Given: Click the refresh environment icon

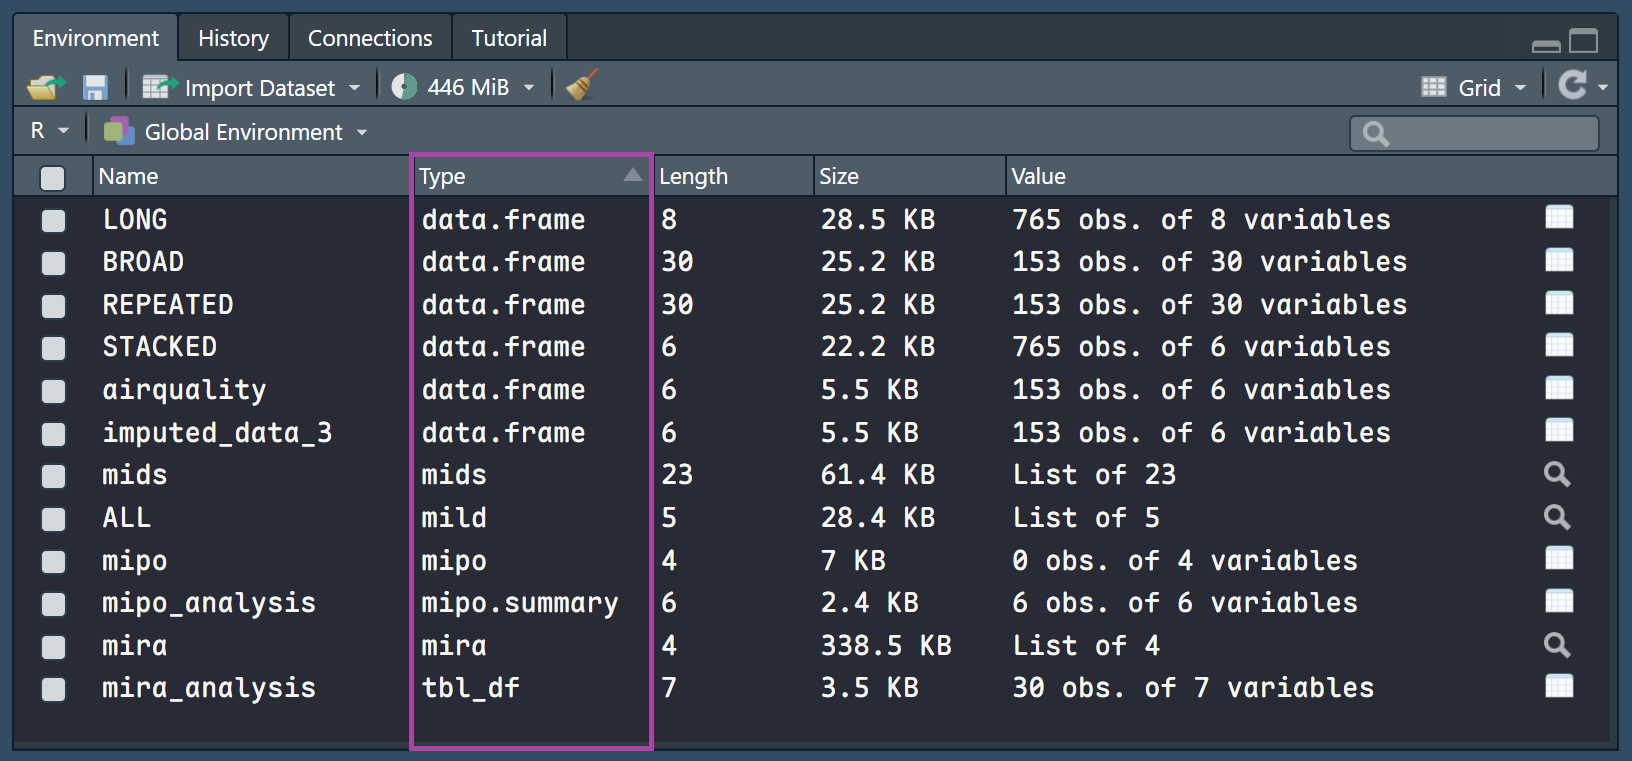Looking at the screenshot, I should pyautogui.click(x=1573, y=86).
